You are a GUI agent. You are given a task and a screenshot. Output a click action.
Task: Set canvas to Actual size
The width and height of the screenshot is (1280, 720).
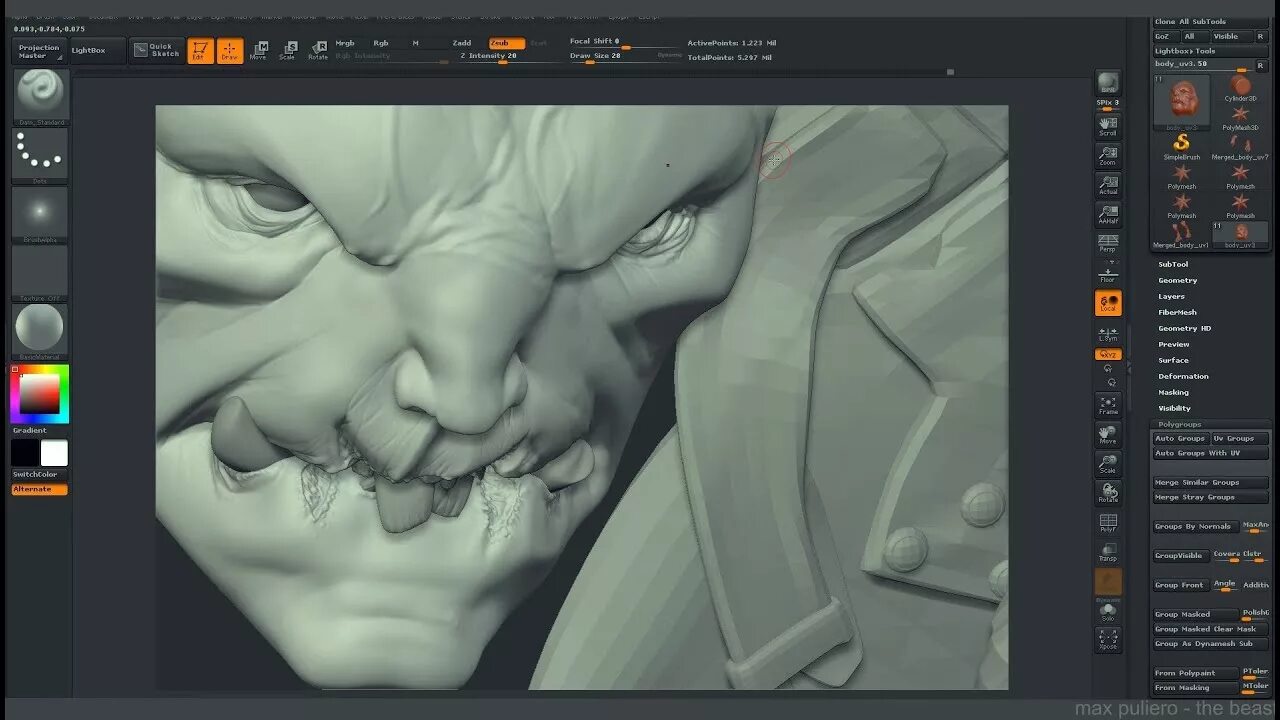1108,184
